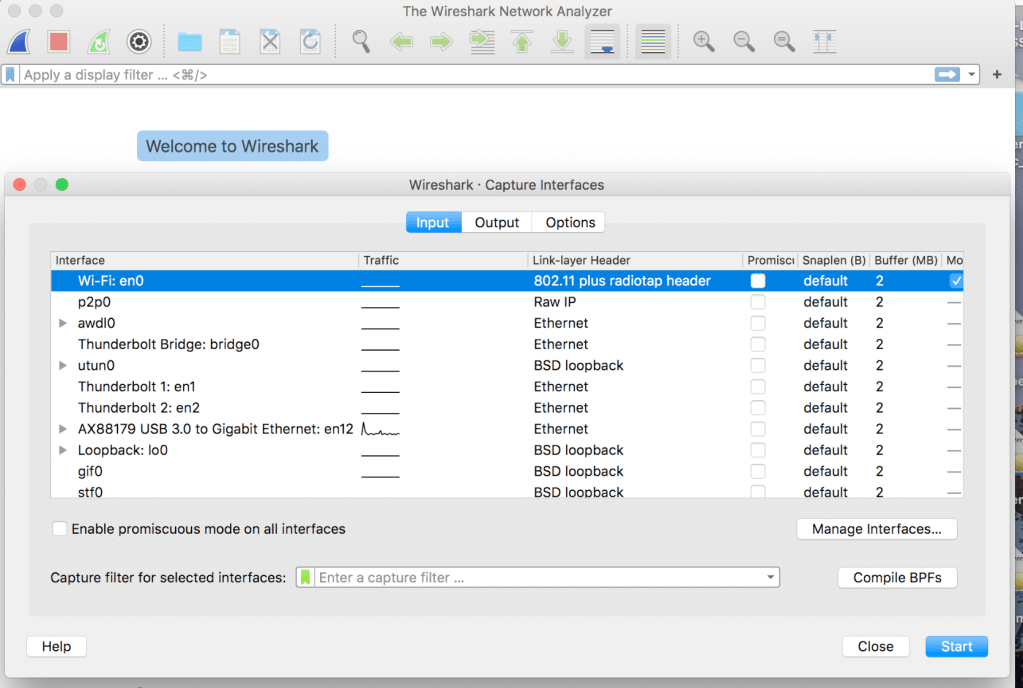Open capture options gear icon

click(x=139, y=42)
